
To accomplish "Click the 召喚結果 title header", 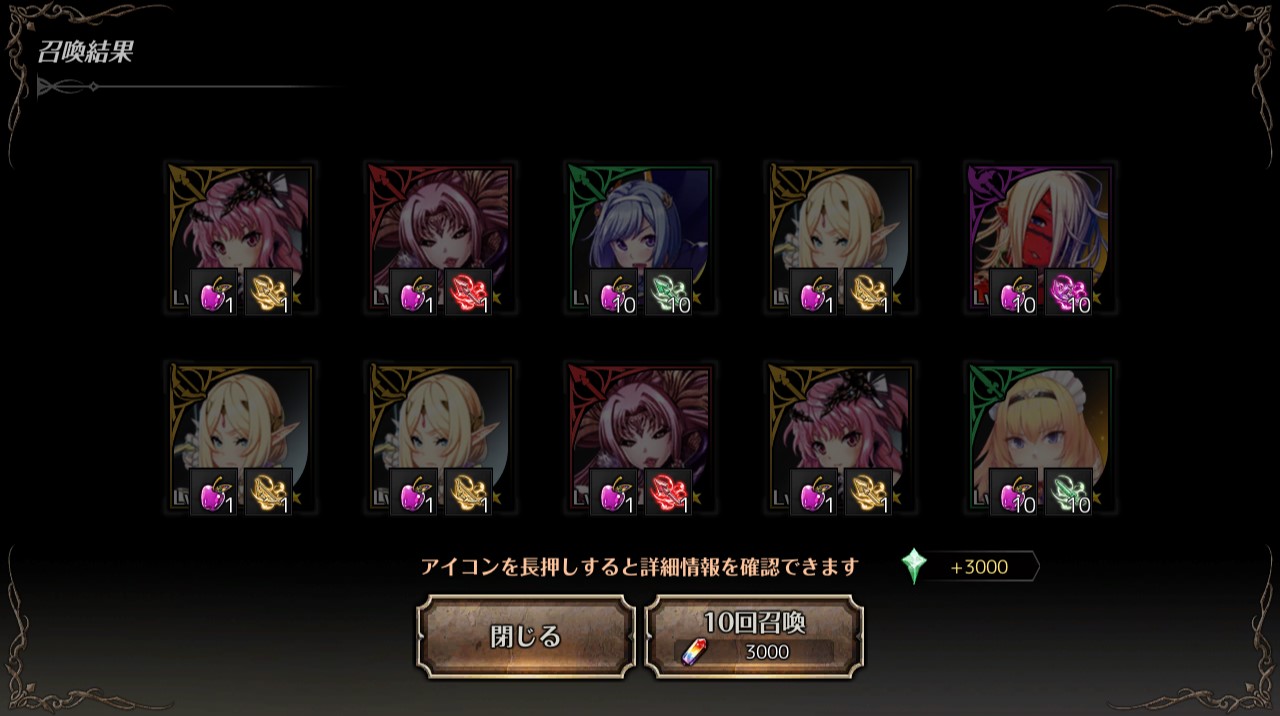I will [85, 52].
